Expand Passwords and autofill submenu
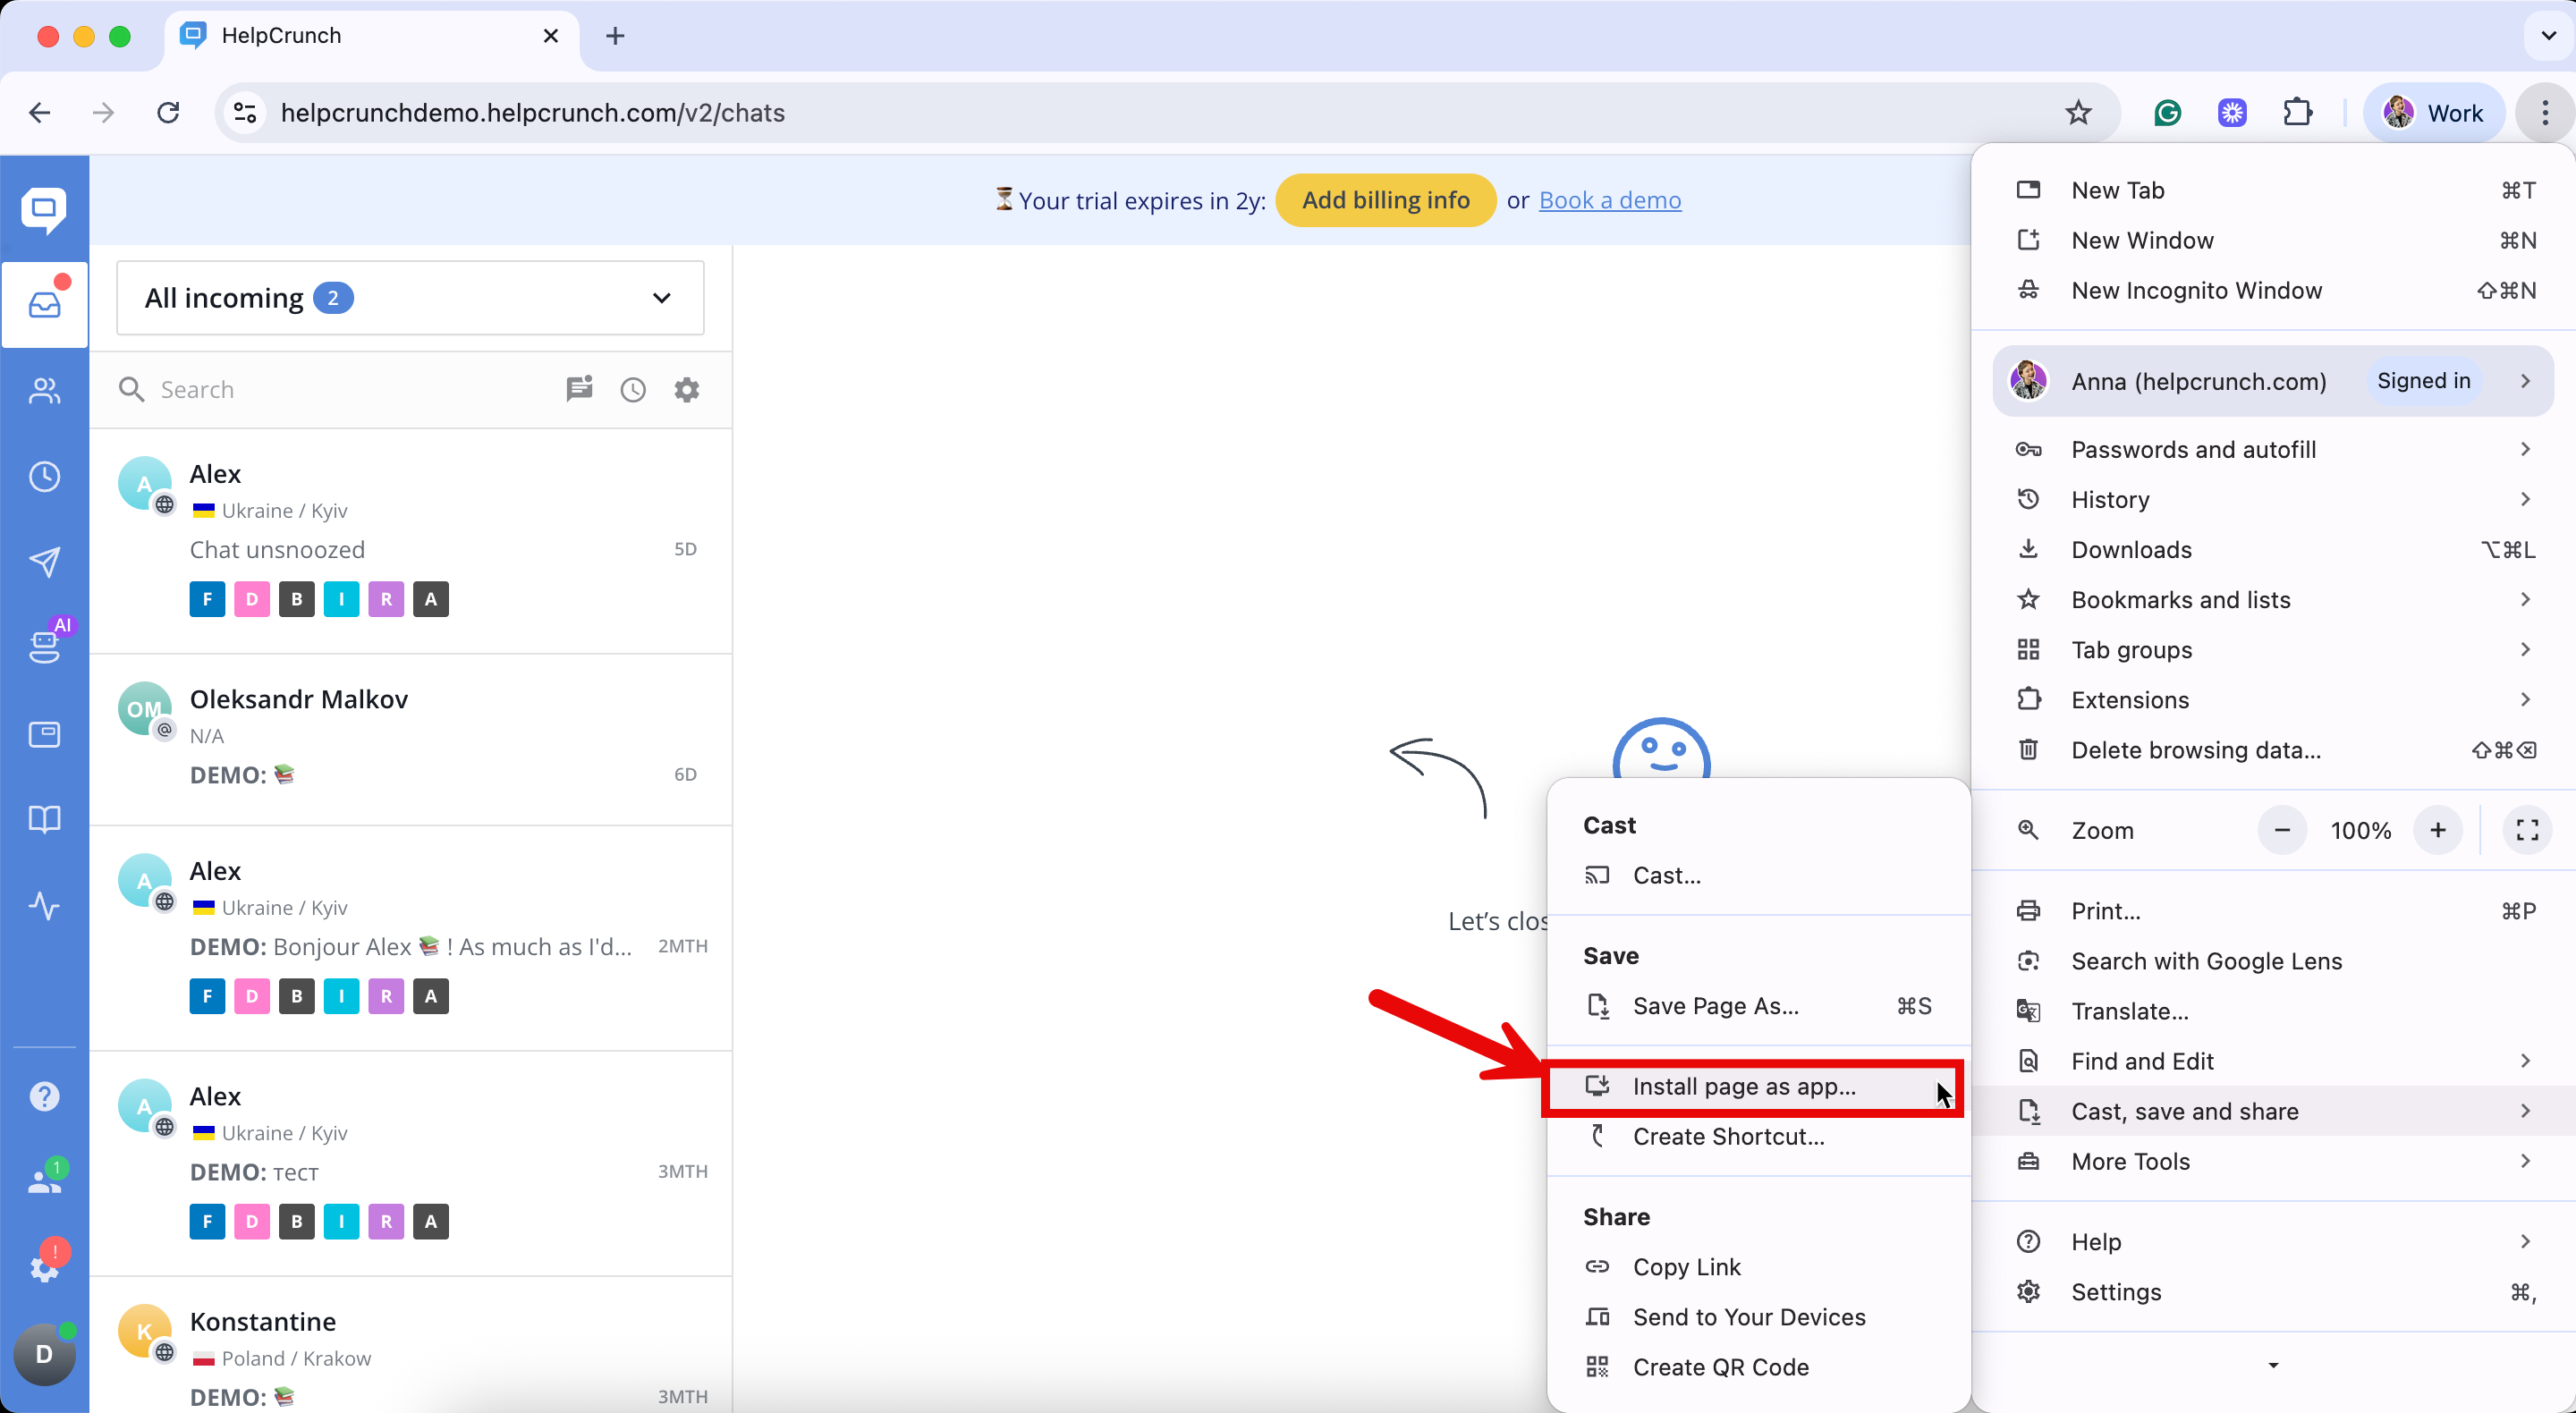 2272,450
